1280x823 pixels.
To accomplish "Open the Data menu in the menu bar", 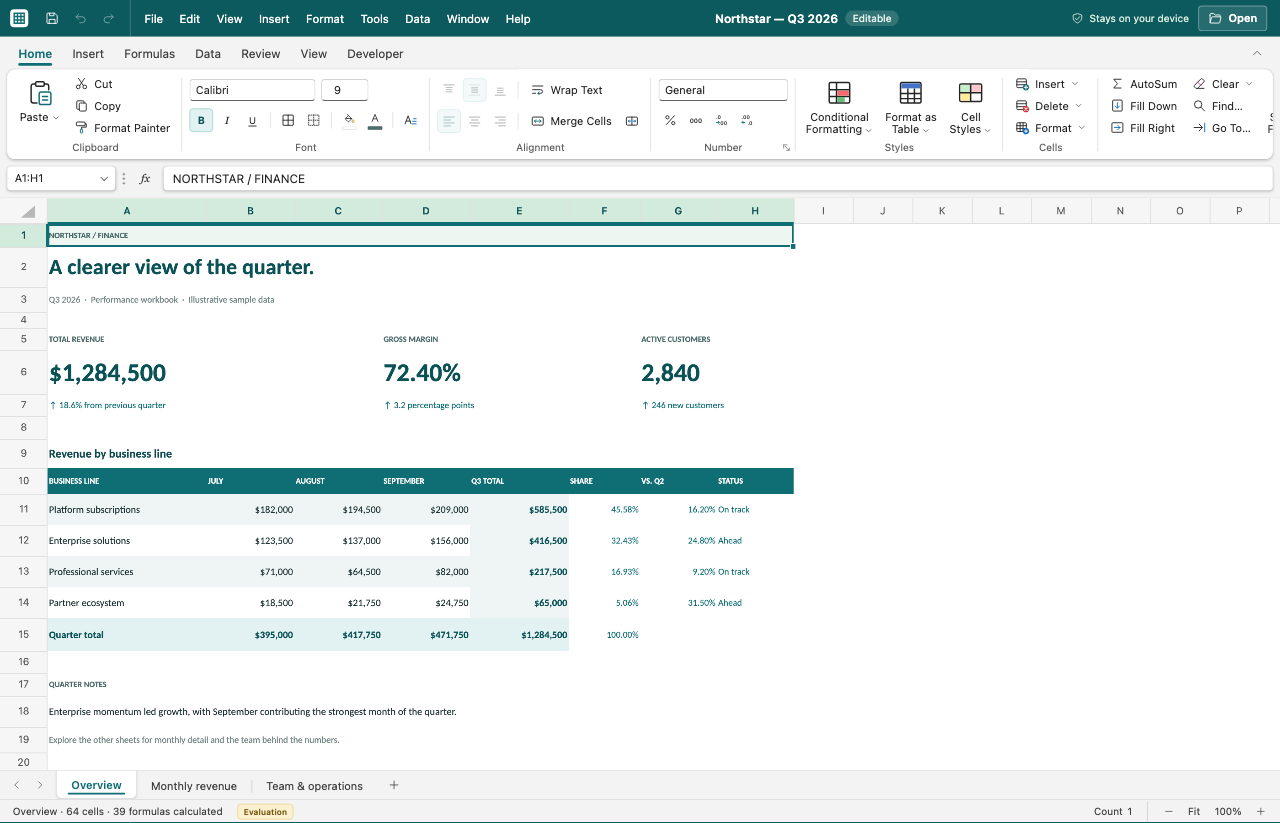I will 418,19.
